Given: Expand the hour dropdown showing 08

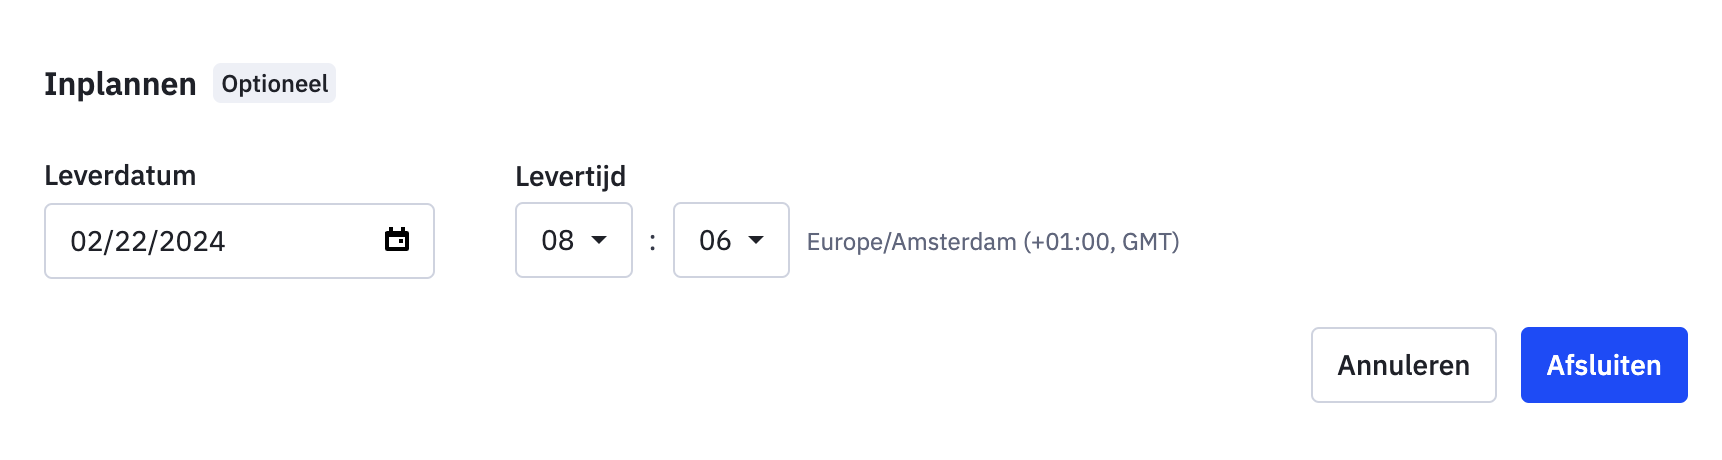Looking at the screenshot, I should [573, 240].
